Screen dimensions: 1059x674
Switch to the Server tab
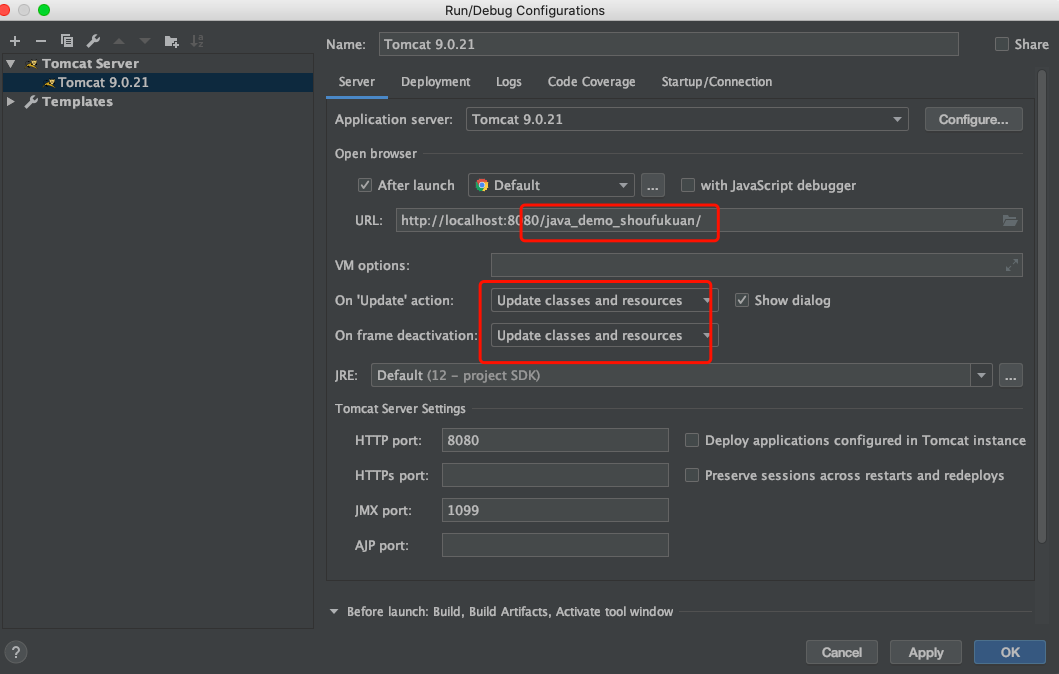[x=357, y=82]
